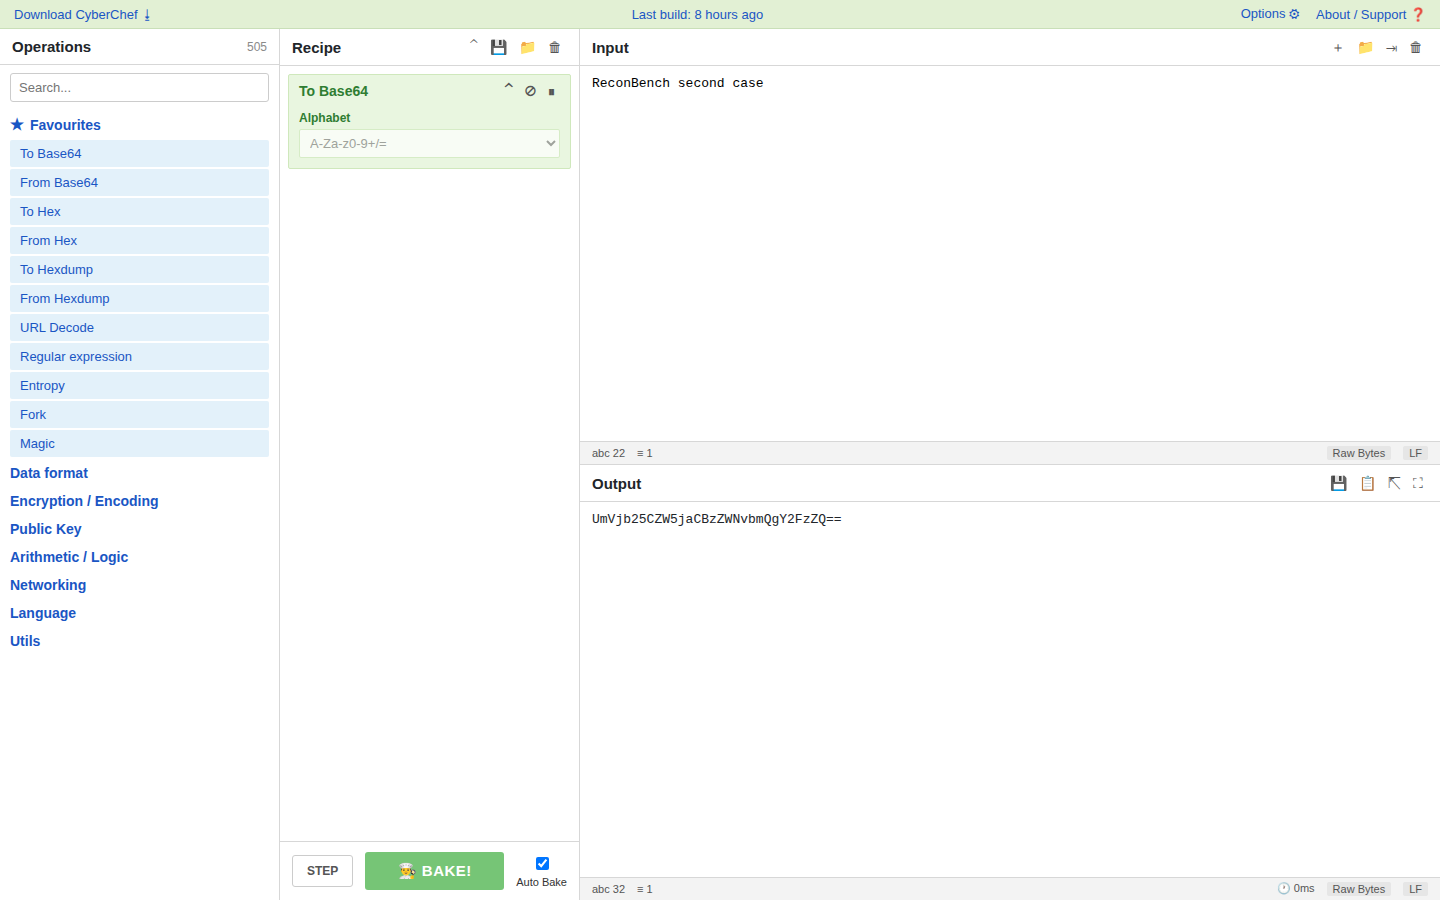Set breakpoint on To Base64 operation

tap(551, 92)
